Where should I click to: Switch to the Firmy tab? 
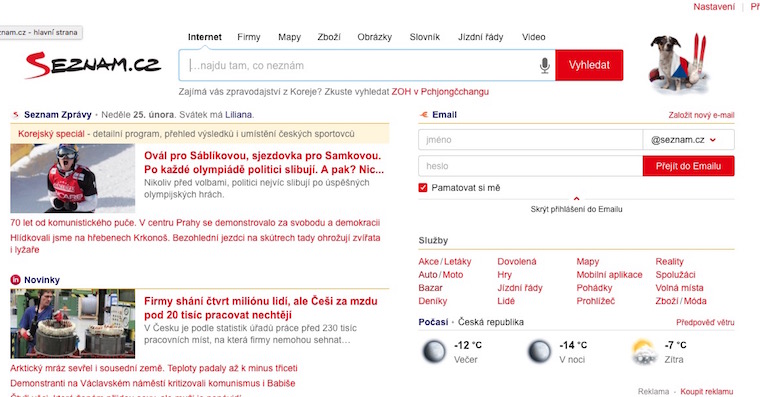[249, 37]
